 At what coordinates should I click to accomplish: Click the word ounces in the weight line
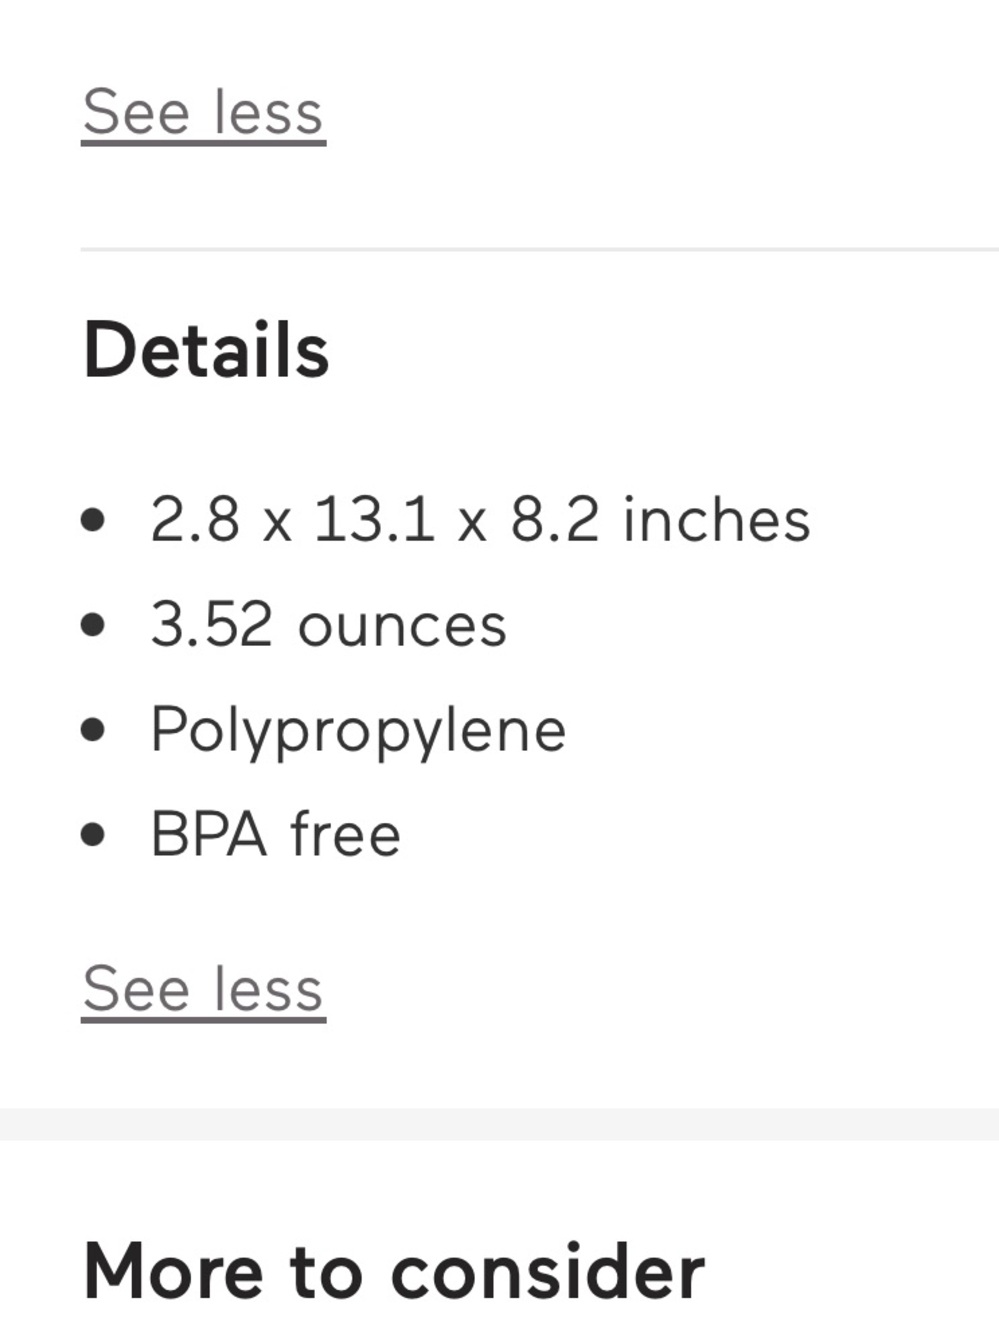tap(402, 626)
